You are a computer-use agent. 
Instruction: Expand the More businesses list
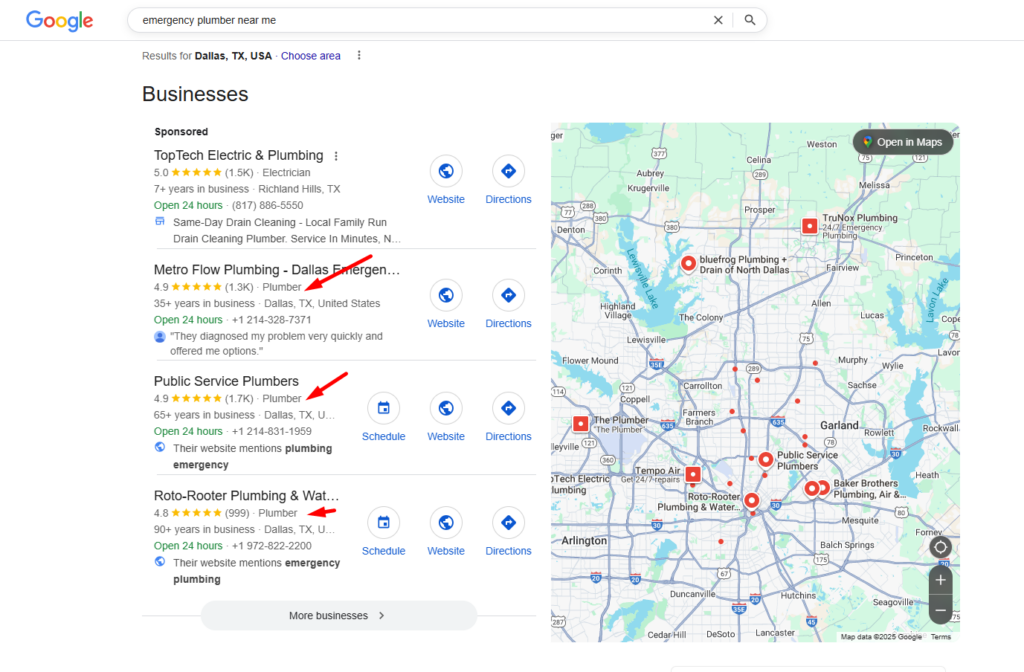click(x=338, y=615)
